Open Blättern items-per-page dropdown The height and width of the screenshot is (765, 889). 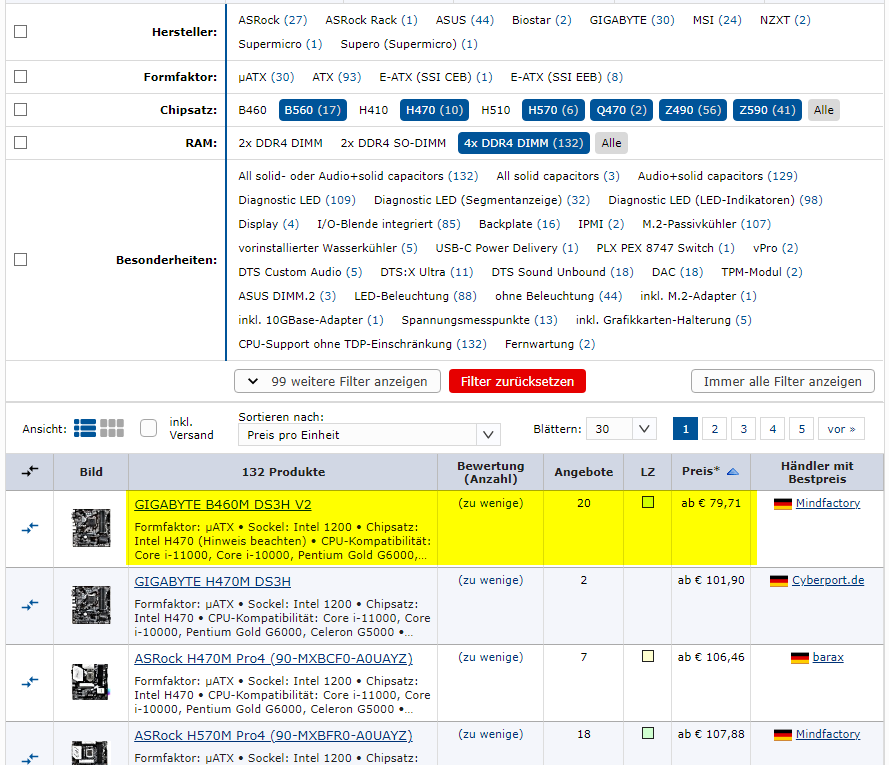[621, 429]
